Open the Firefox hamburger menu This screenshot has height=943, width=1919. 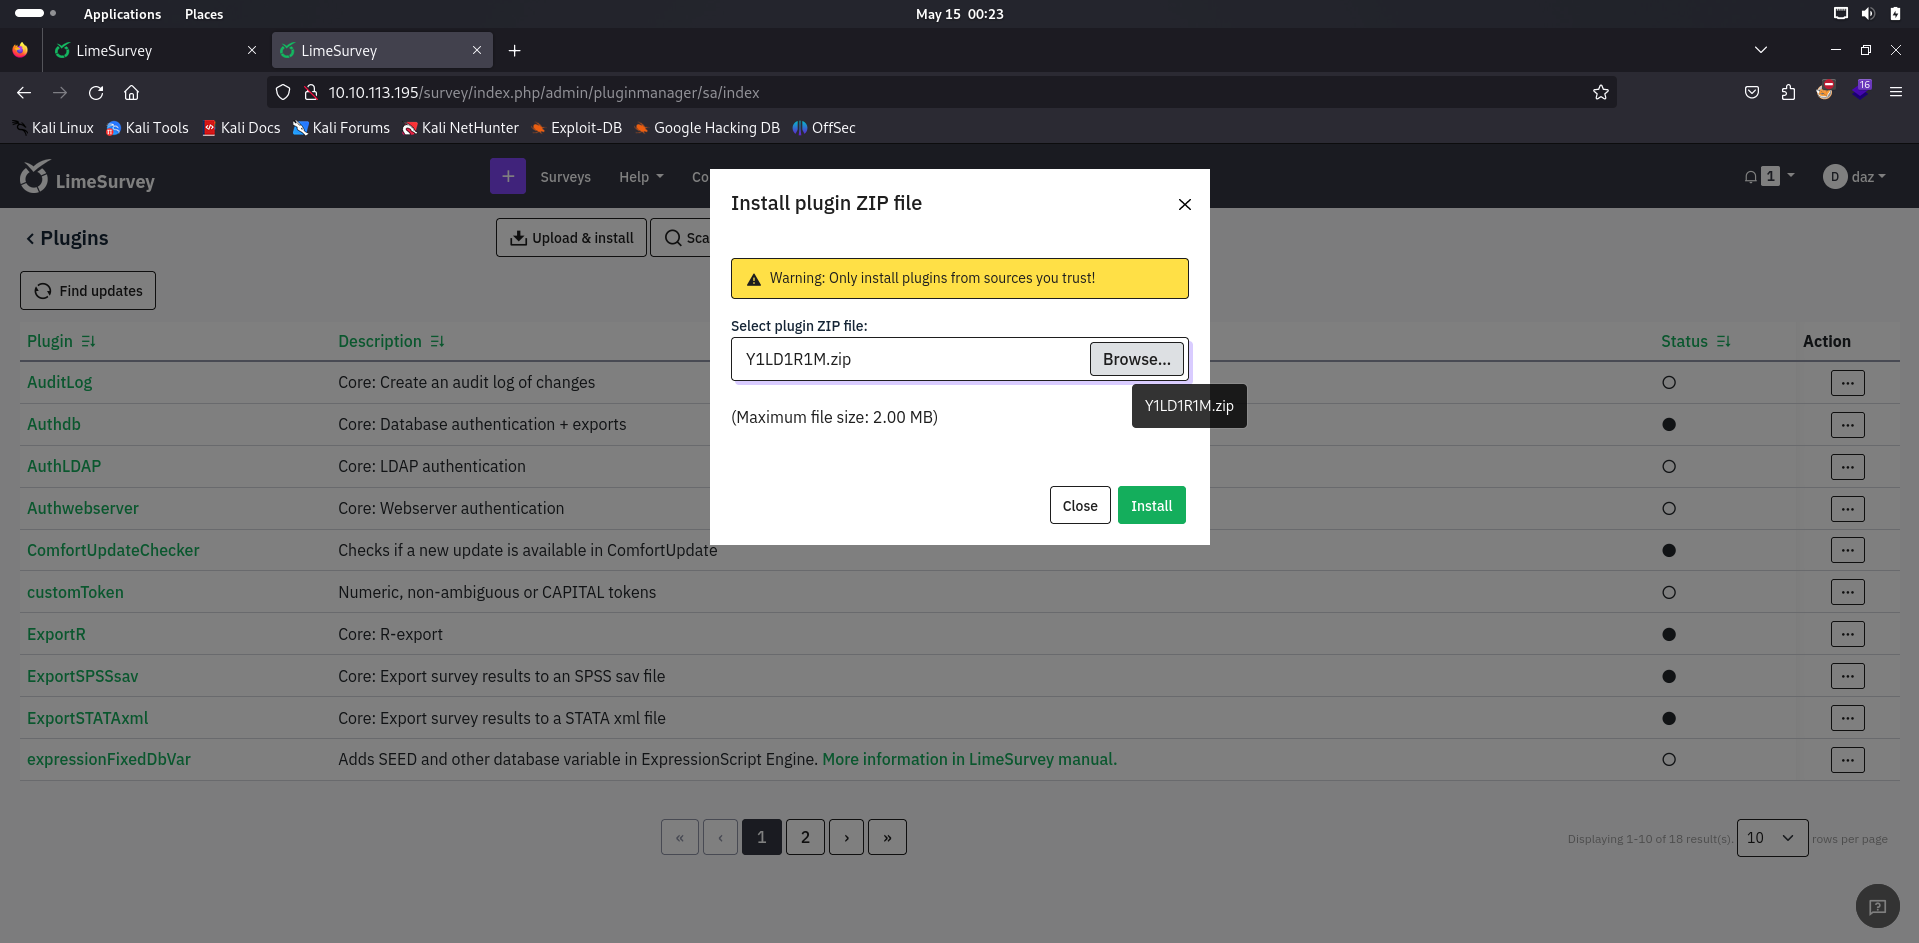click(1895, 93)
